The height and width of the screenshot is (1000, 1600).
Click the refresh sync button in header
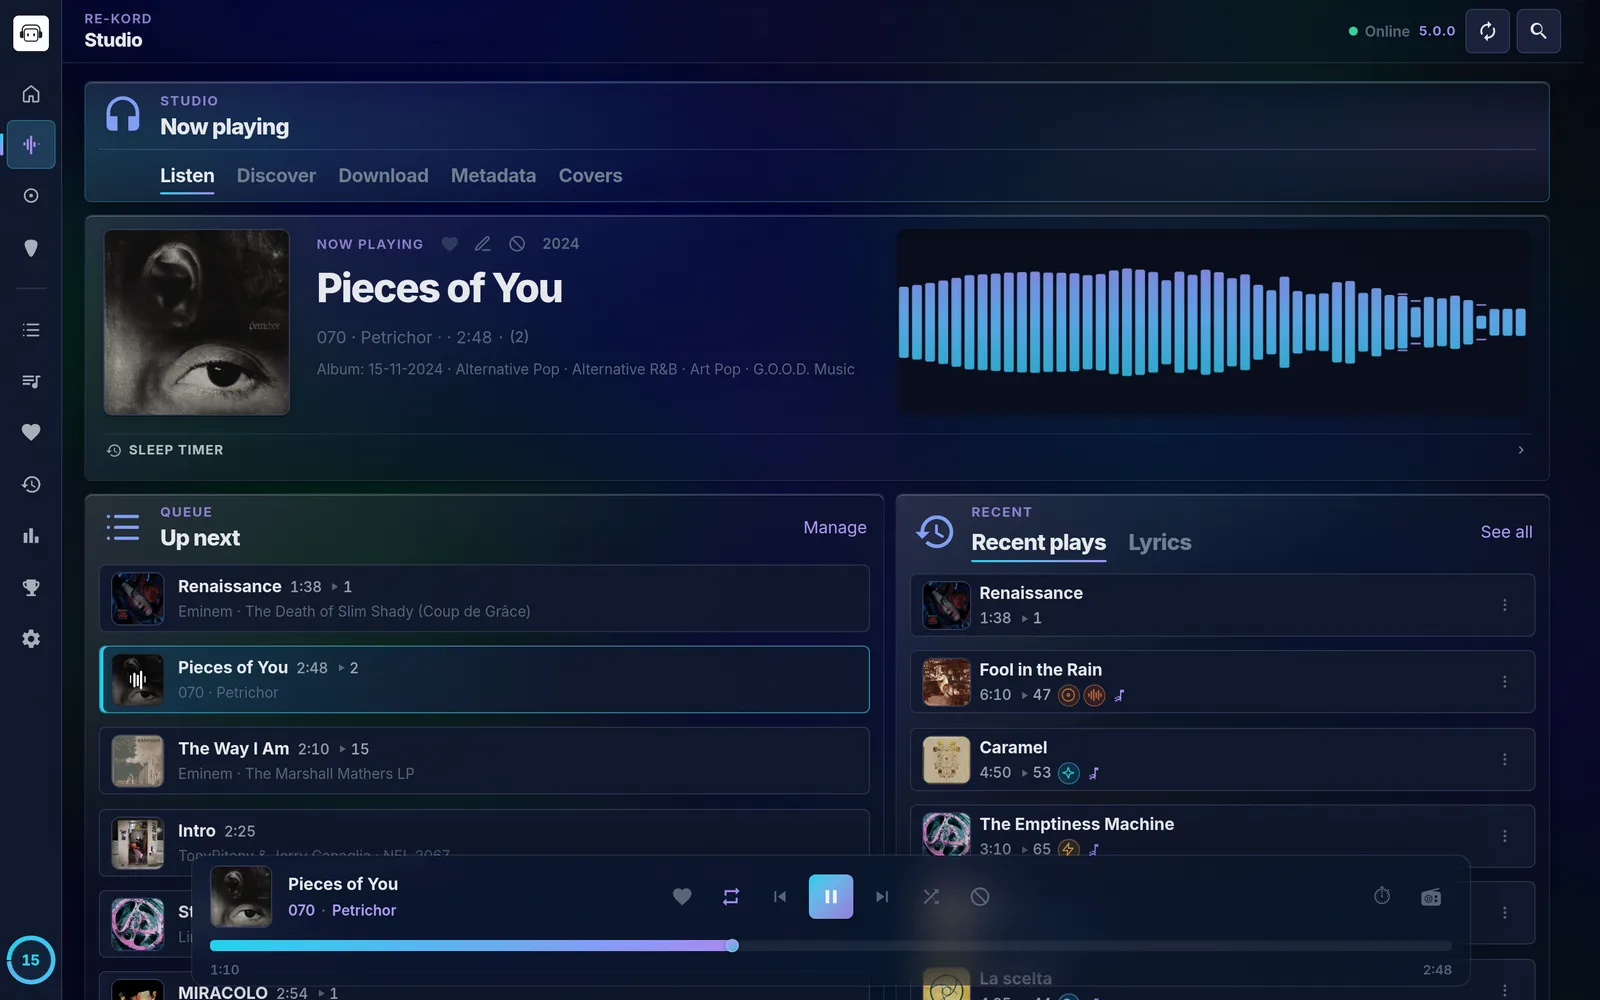coord(1487,31)
